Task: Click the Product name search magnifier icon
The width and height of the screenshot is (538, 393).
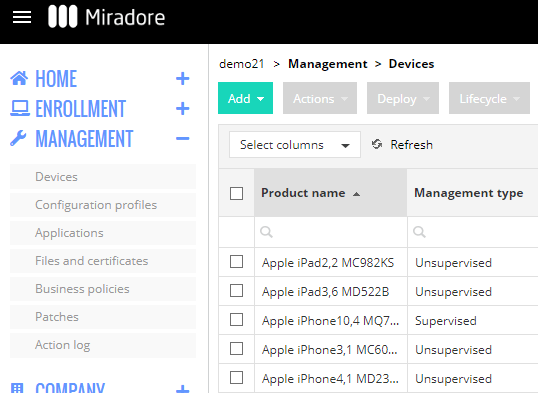Action: pos(266,232)
